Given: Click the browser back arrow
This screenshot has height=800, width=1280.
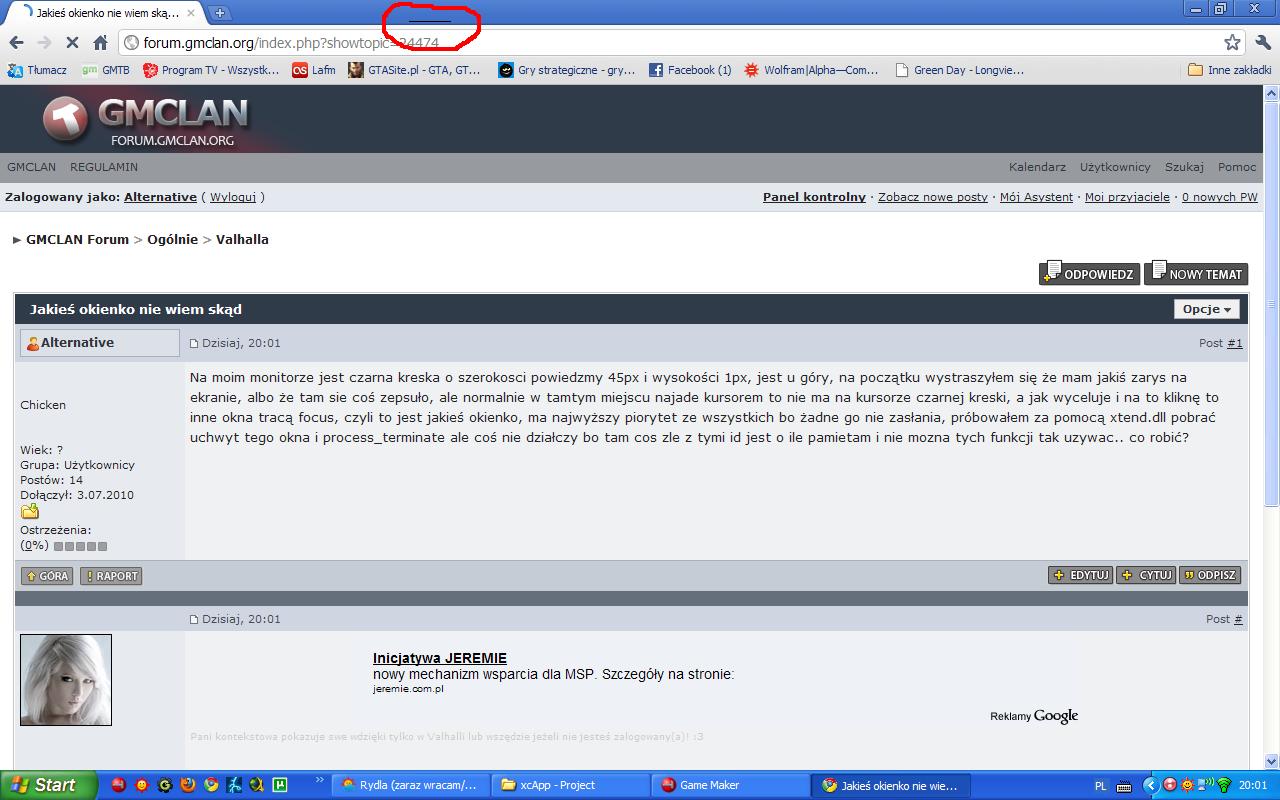Looking at the screenshot, I should [x=16, y=43].
